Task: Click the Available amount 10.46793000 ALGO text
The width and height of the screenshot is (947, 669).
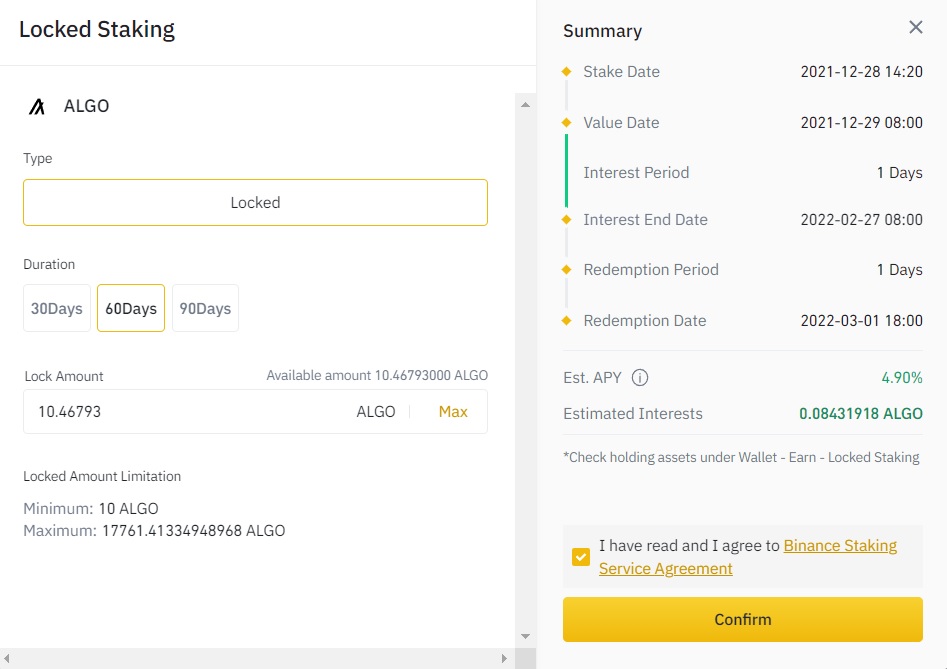Action: coord(377,376)
